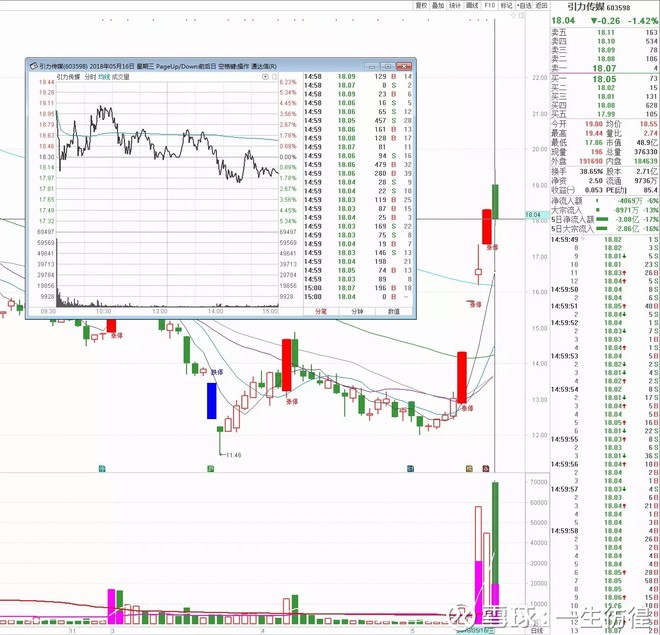Click the 换手 value 38.65%

click(591, 172)
